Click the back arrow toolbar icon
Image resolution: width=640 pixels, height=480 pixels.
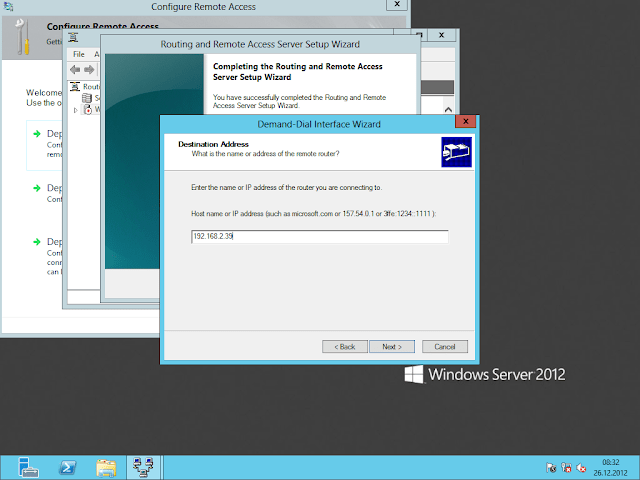click(74, 69)
